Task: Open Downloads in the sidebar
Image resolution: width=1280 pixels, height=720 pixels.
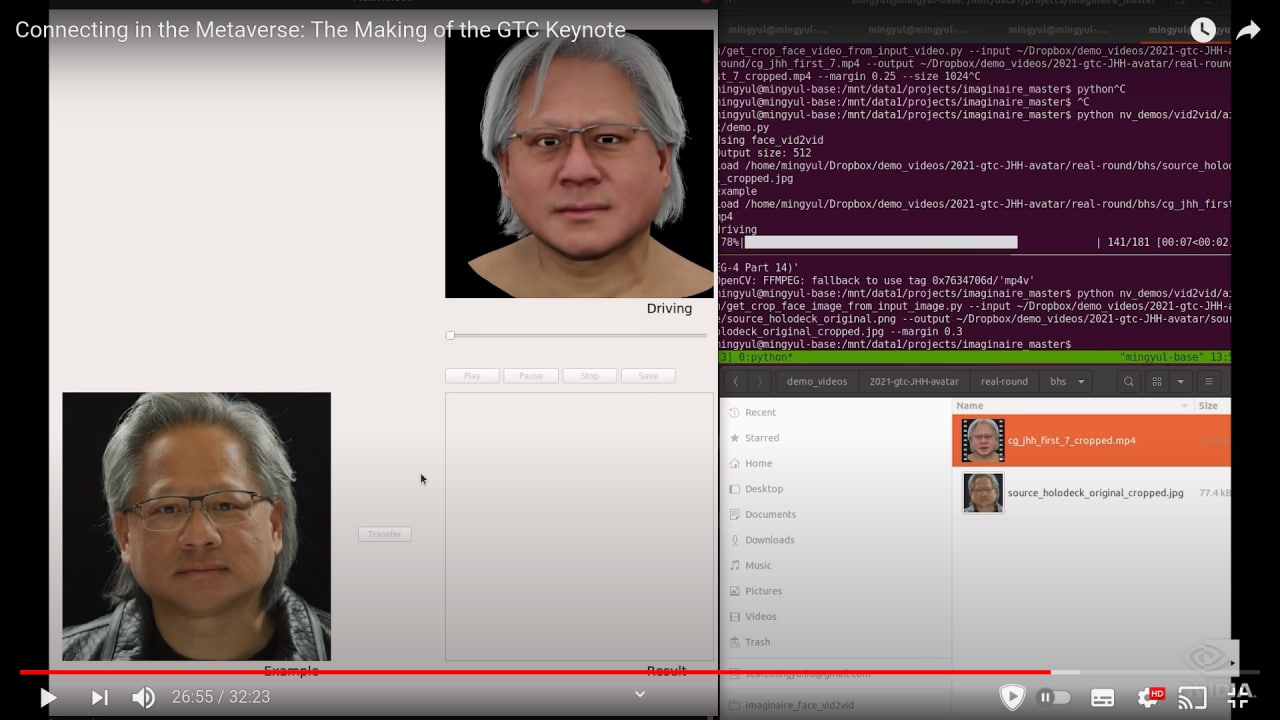Action: [769, 540]
